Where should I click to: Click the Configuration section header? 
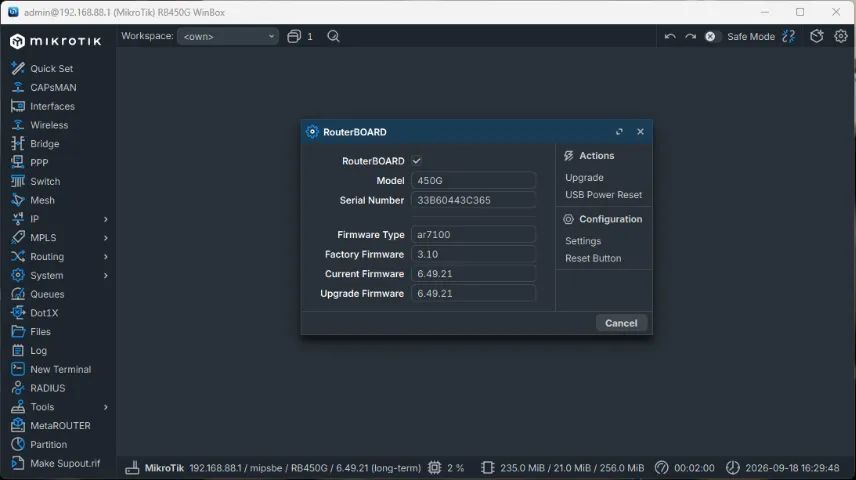tap(603, 219)
